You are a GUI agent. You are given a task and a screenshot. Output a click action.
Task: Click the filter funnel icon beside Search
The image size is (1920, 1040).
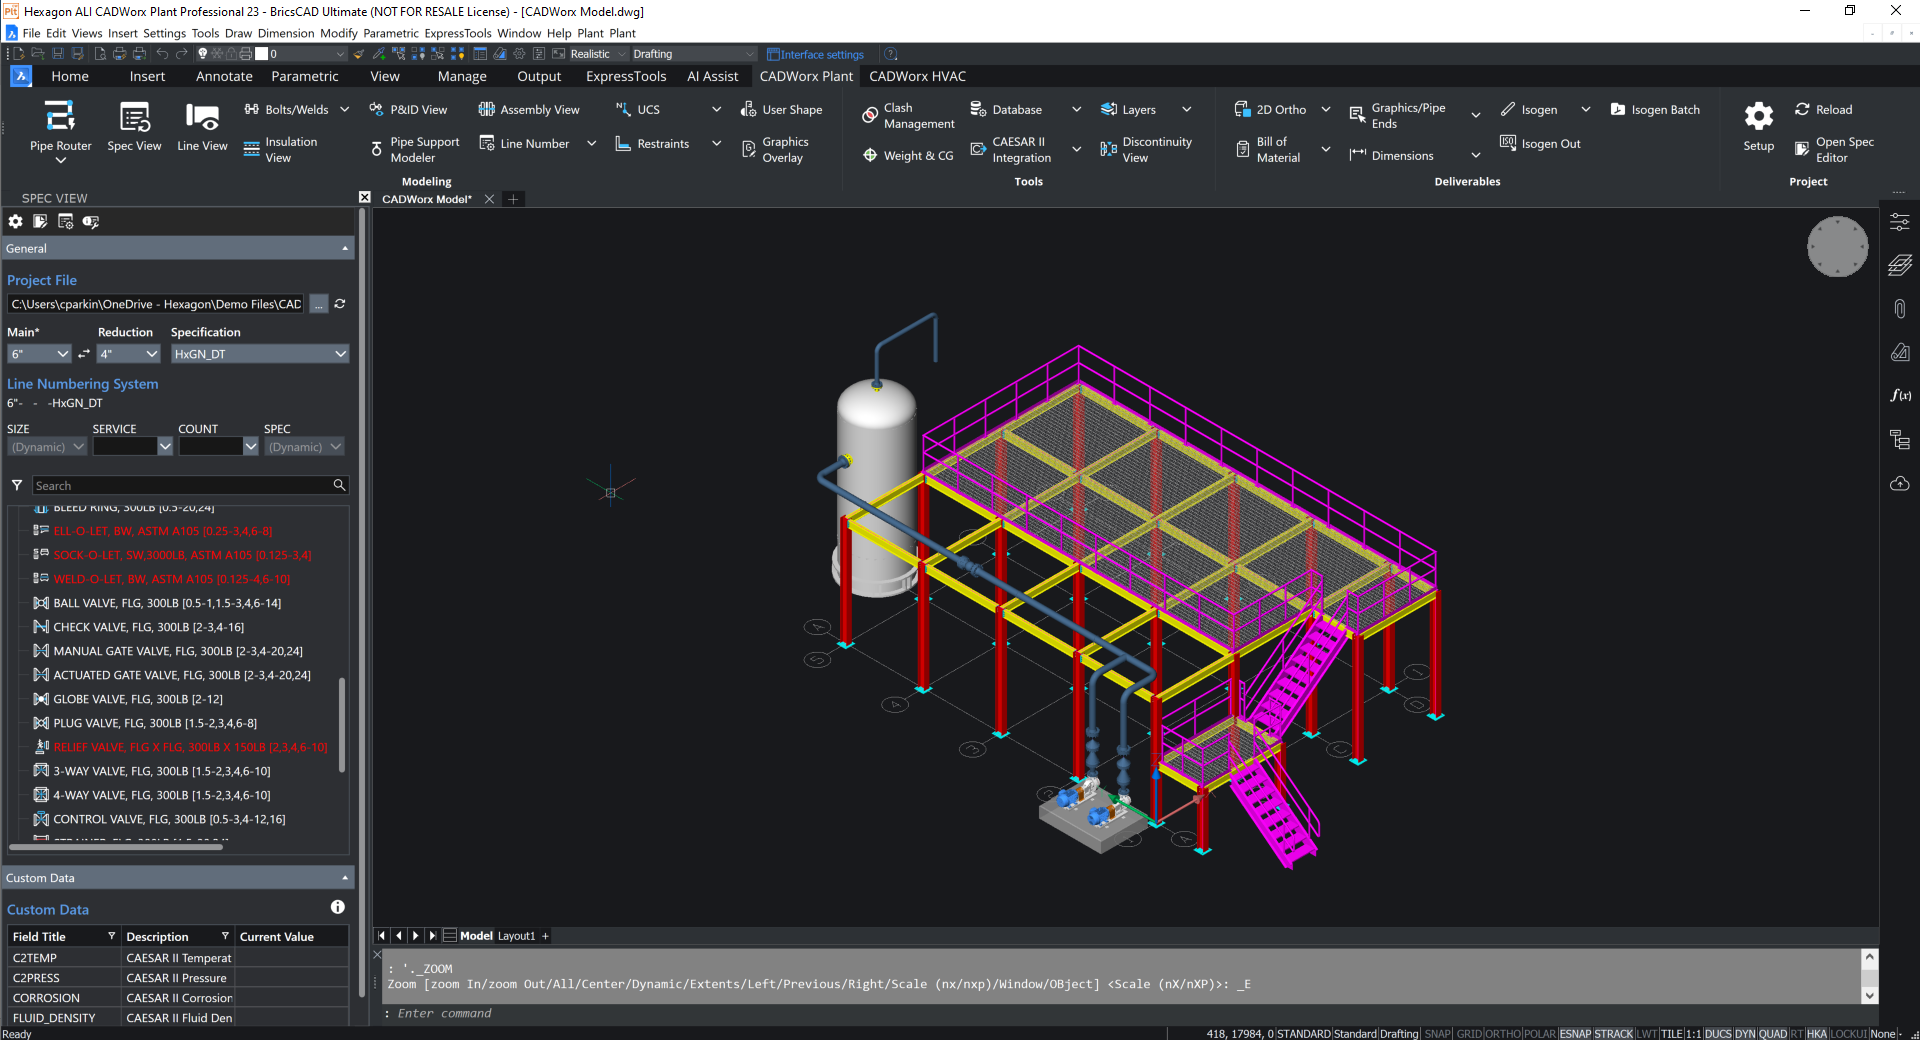click(x=17, y=485)
